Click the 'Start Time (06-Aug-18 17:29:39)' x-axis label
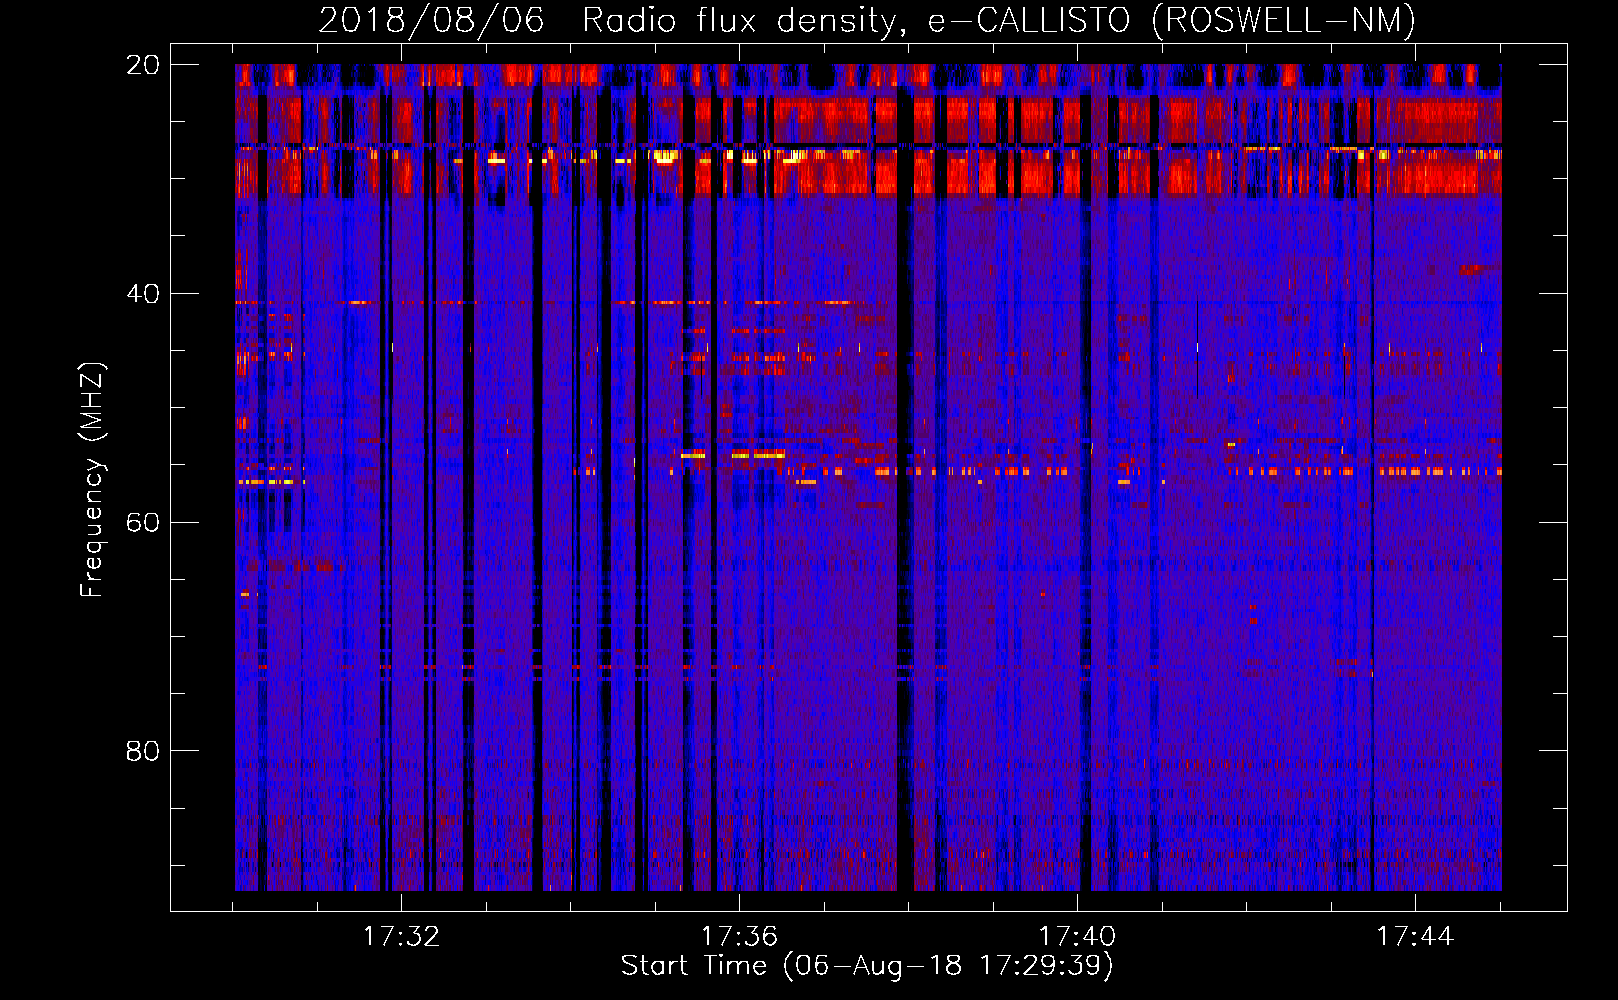The height and width of the screenshot is (1000, 1618). [867, 966]
